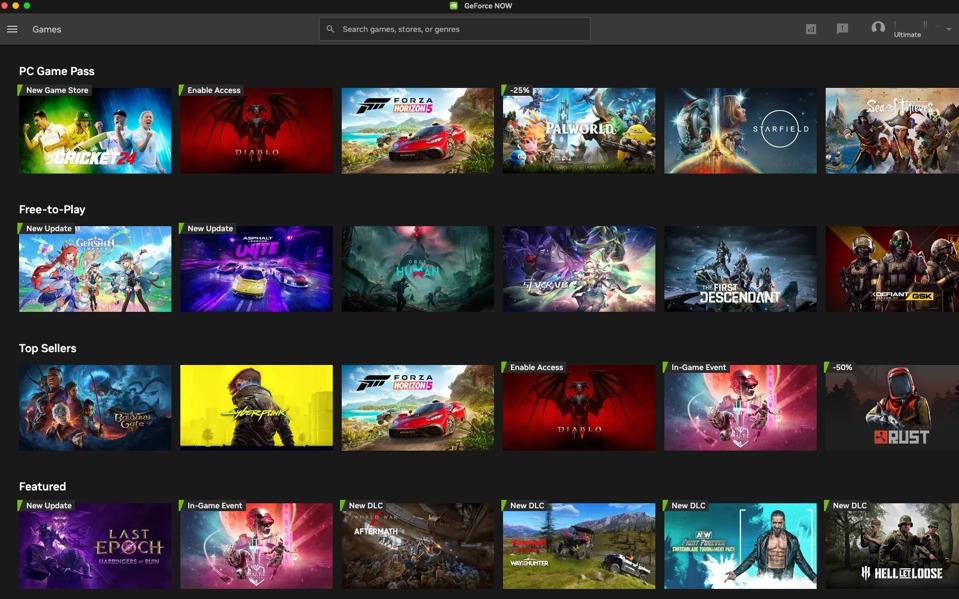
Task: Open the Free-to-Play section heading
Action: (52, 209)
